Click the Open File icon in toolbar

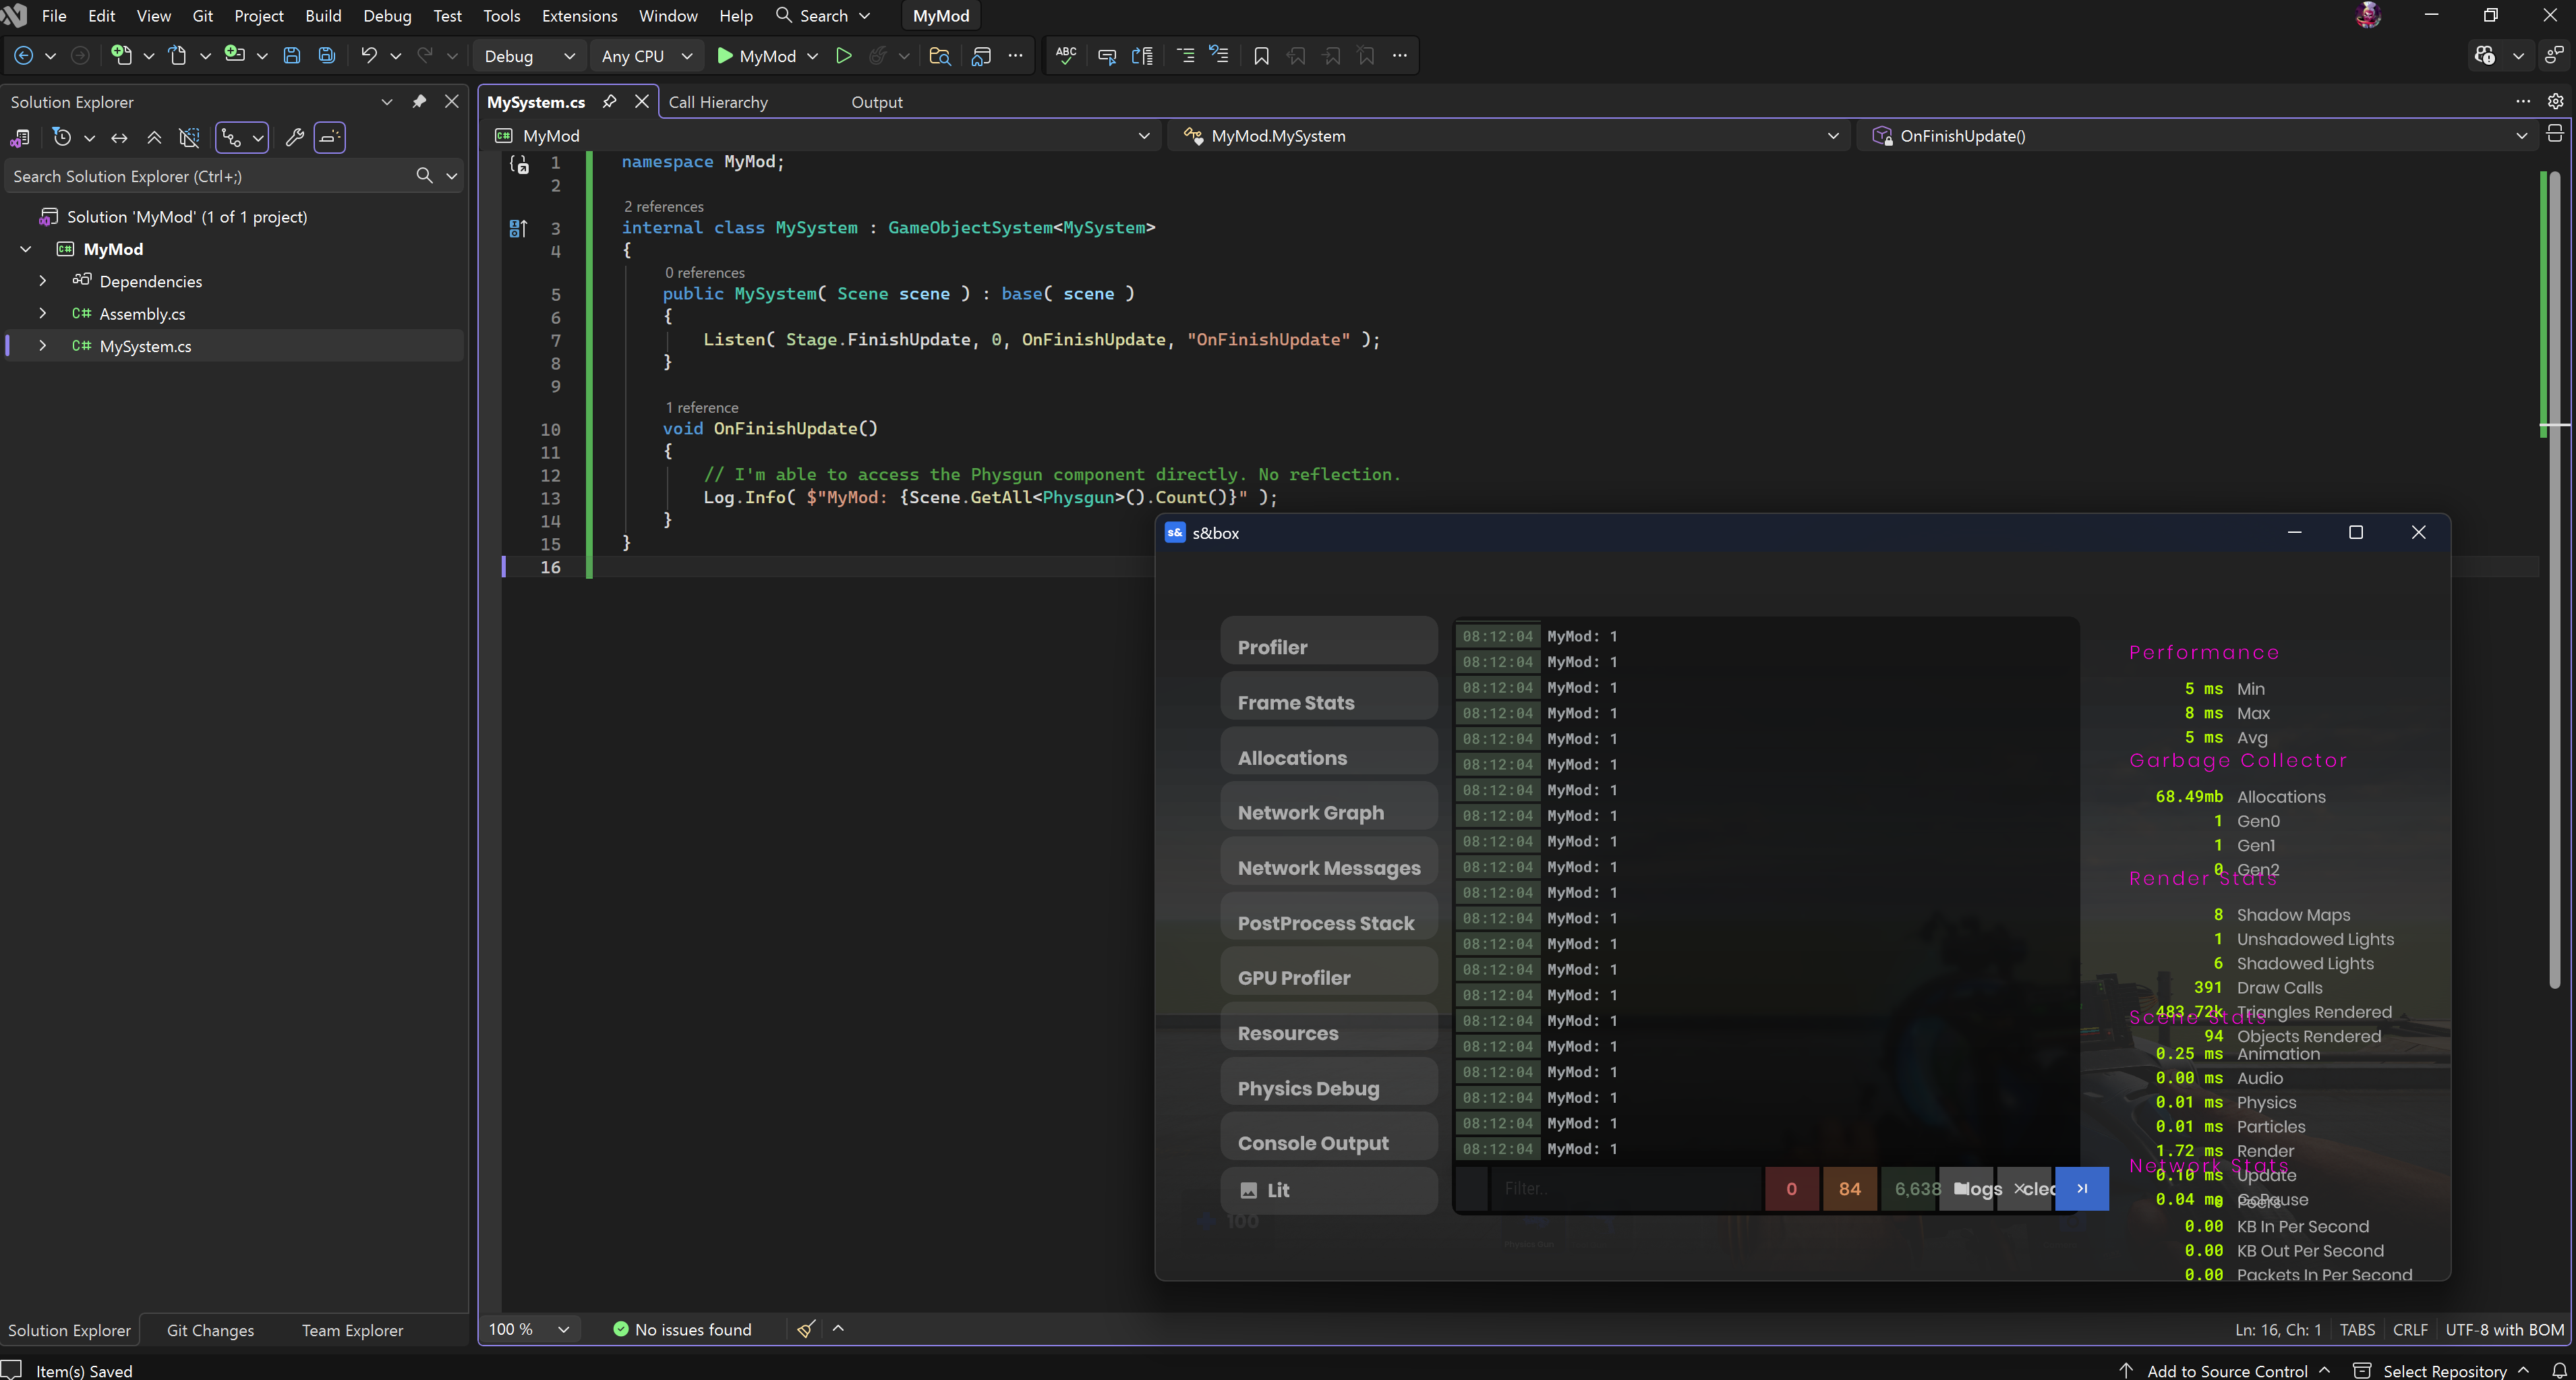178,56
